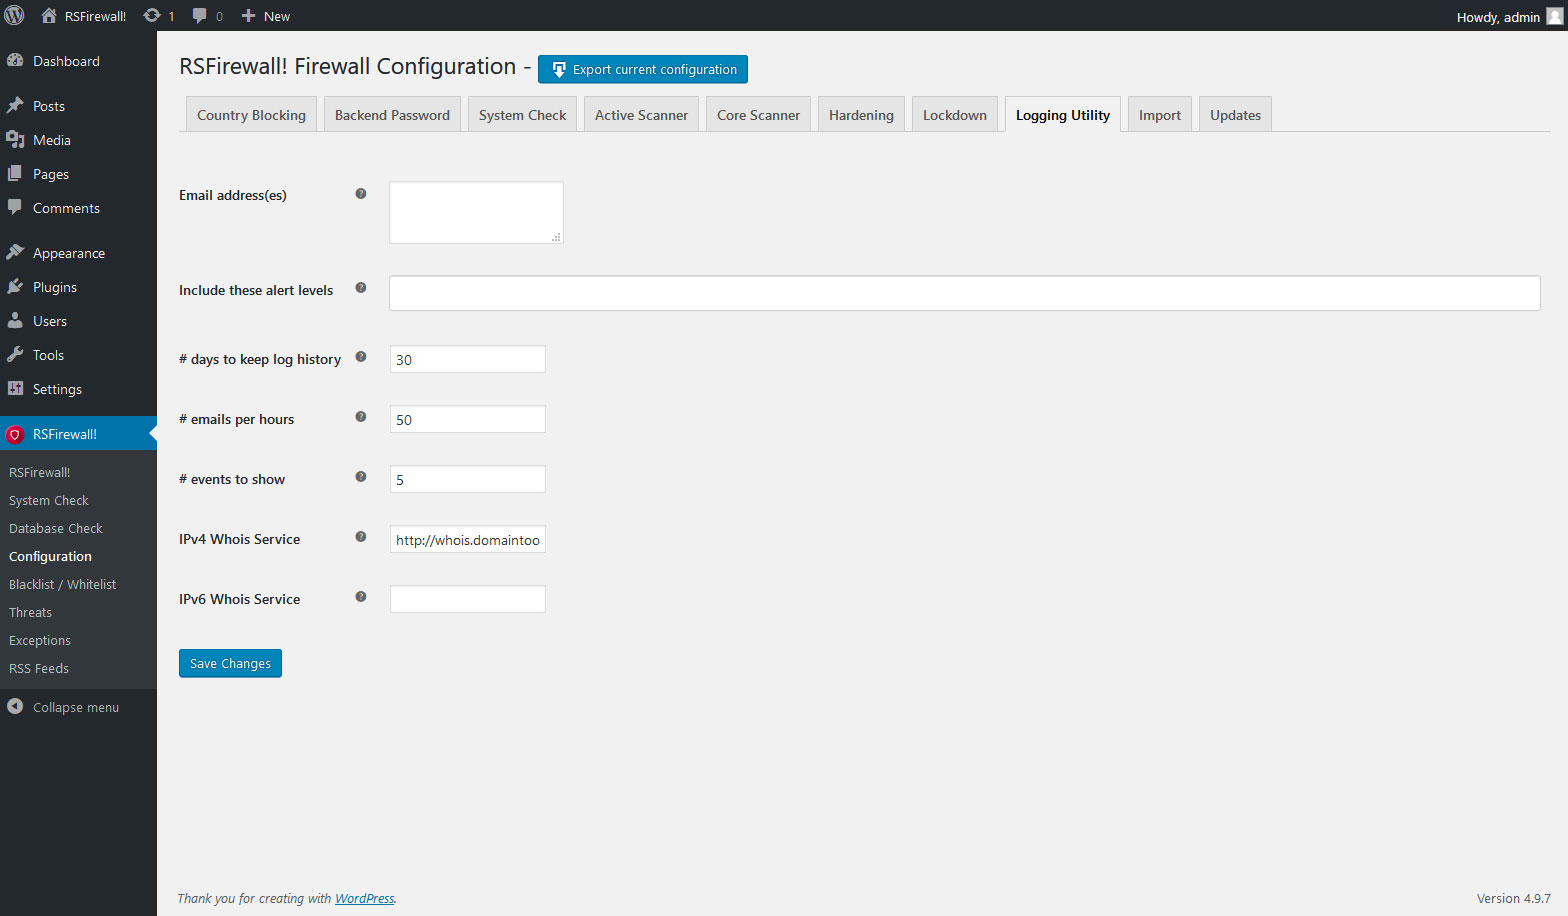Screen dimensions: 1568x916
Task: Click help icon for Include these alert levels
Action: [x=361, y=288]
